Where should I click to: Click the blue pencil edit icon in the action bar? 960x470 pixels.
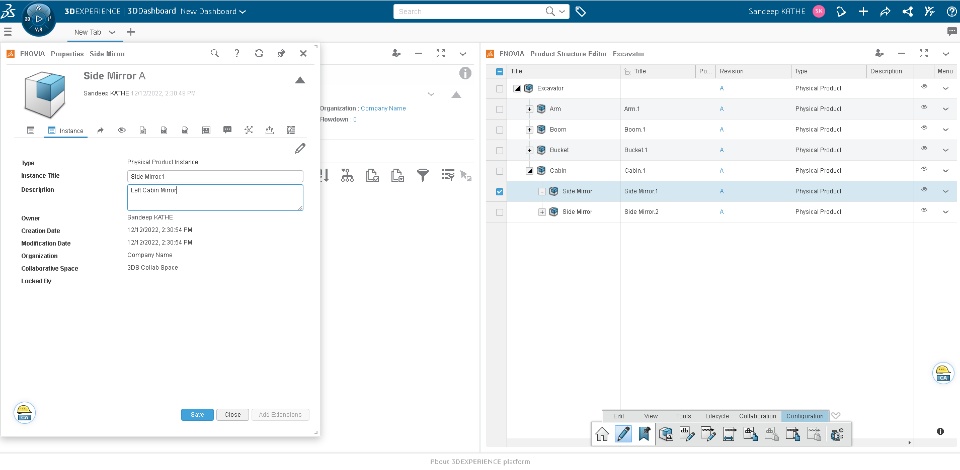coord(623,434)
